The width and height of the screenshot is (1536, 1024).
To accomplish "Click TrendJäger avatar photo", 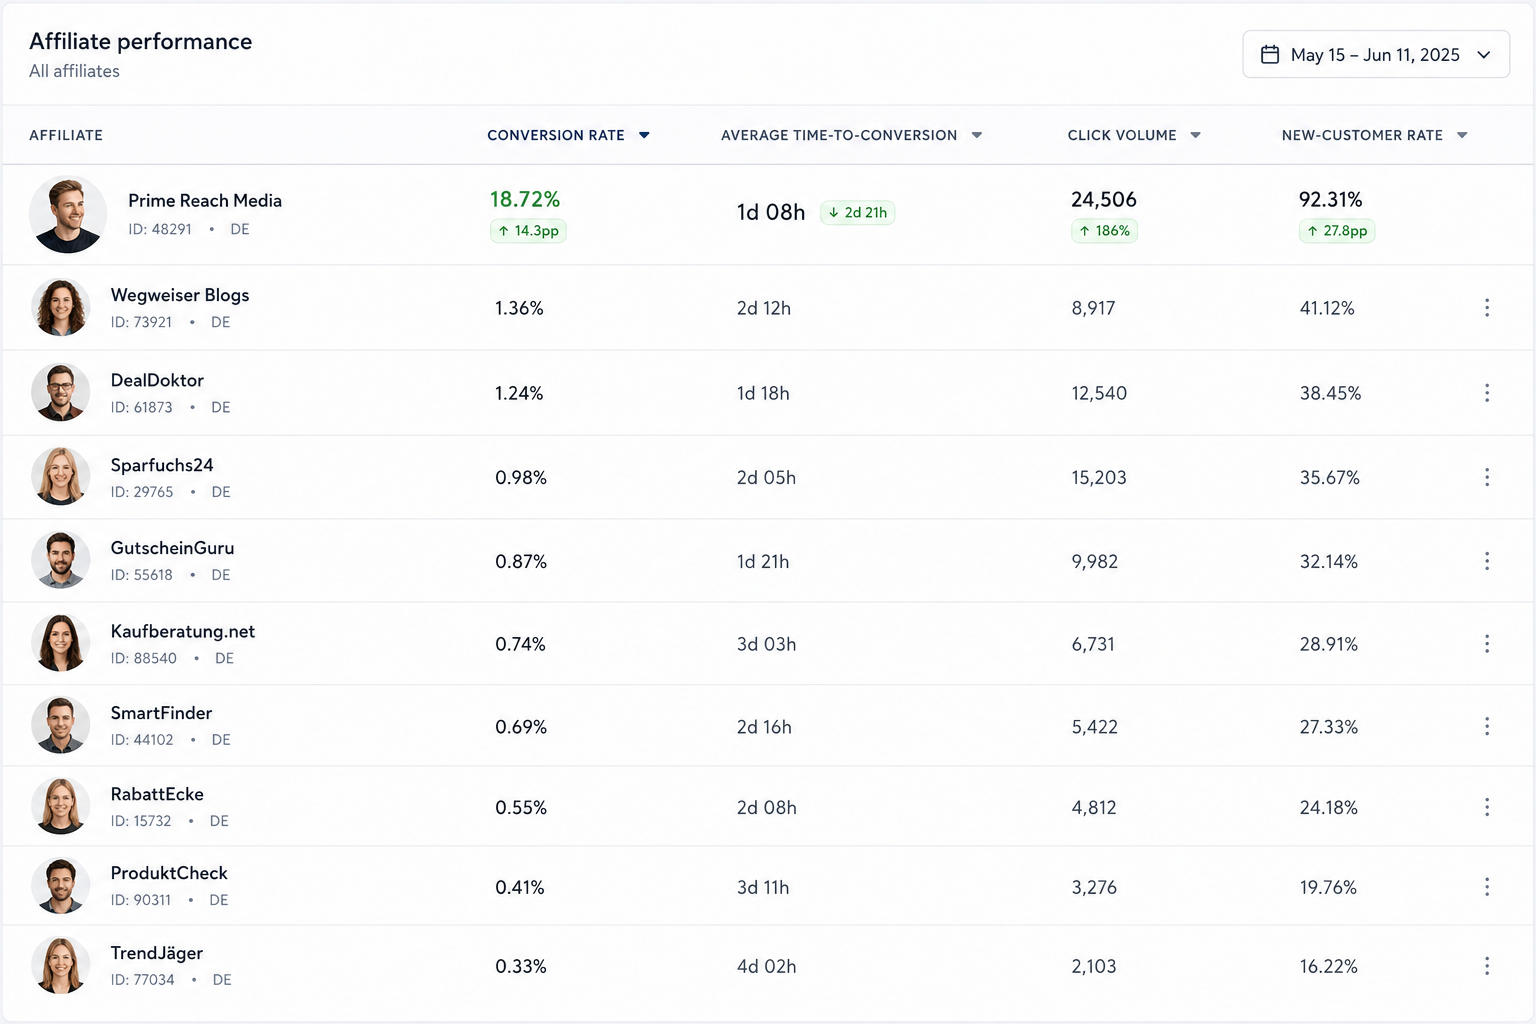I will 61,966.
